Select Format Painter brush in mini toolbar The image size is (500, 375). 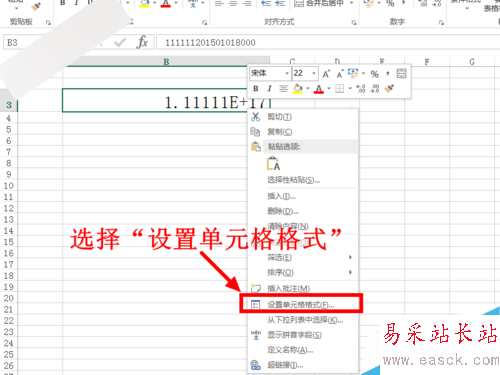(389, 89)
